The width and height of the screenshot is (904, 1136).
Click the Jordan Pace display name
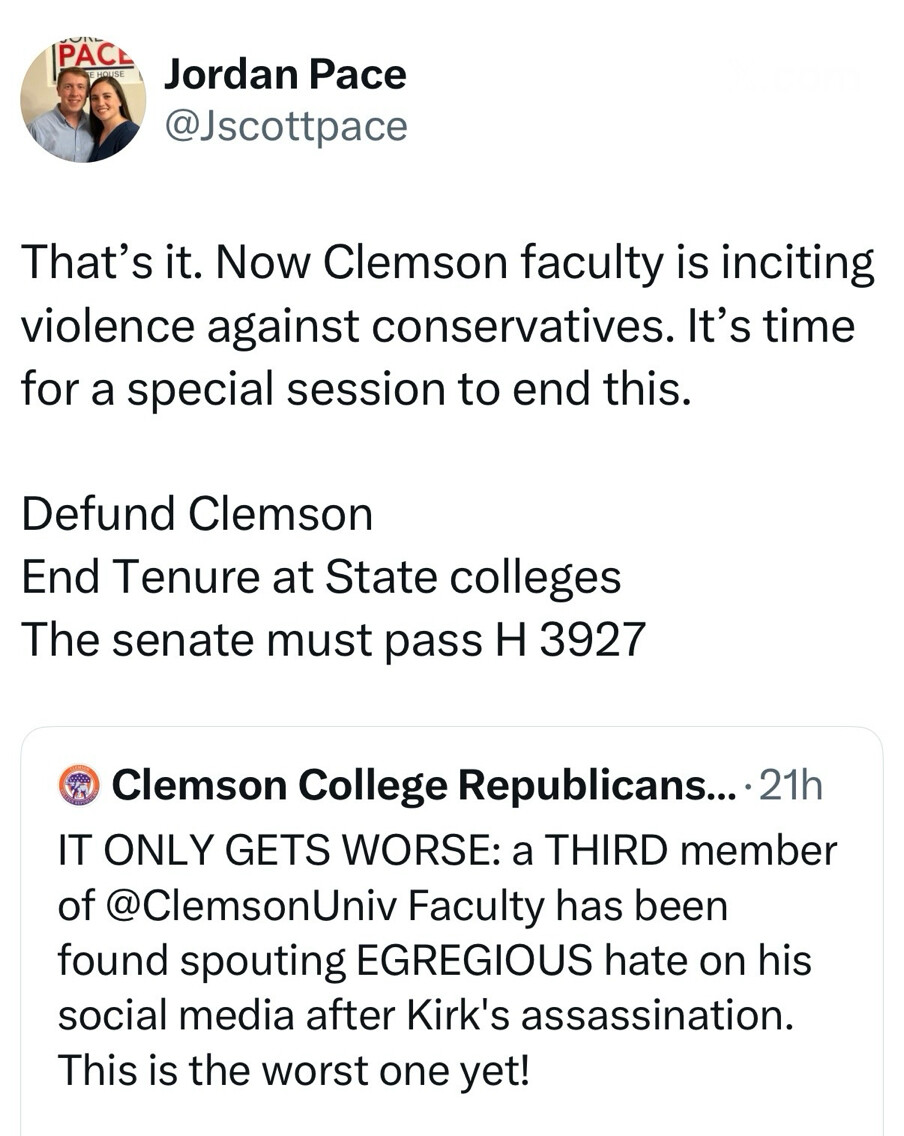[285, 75]
